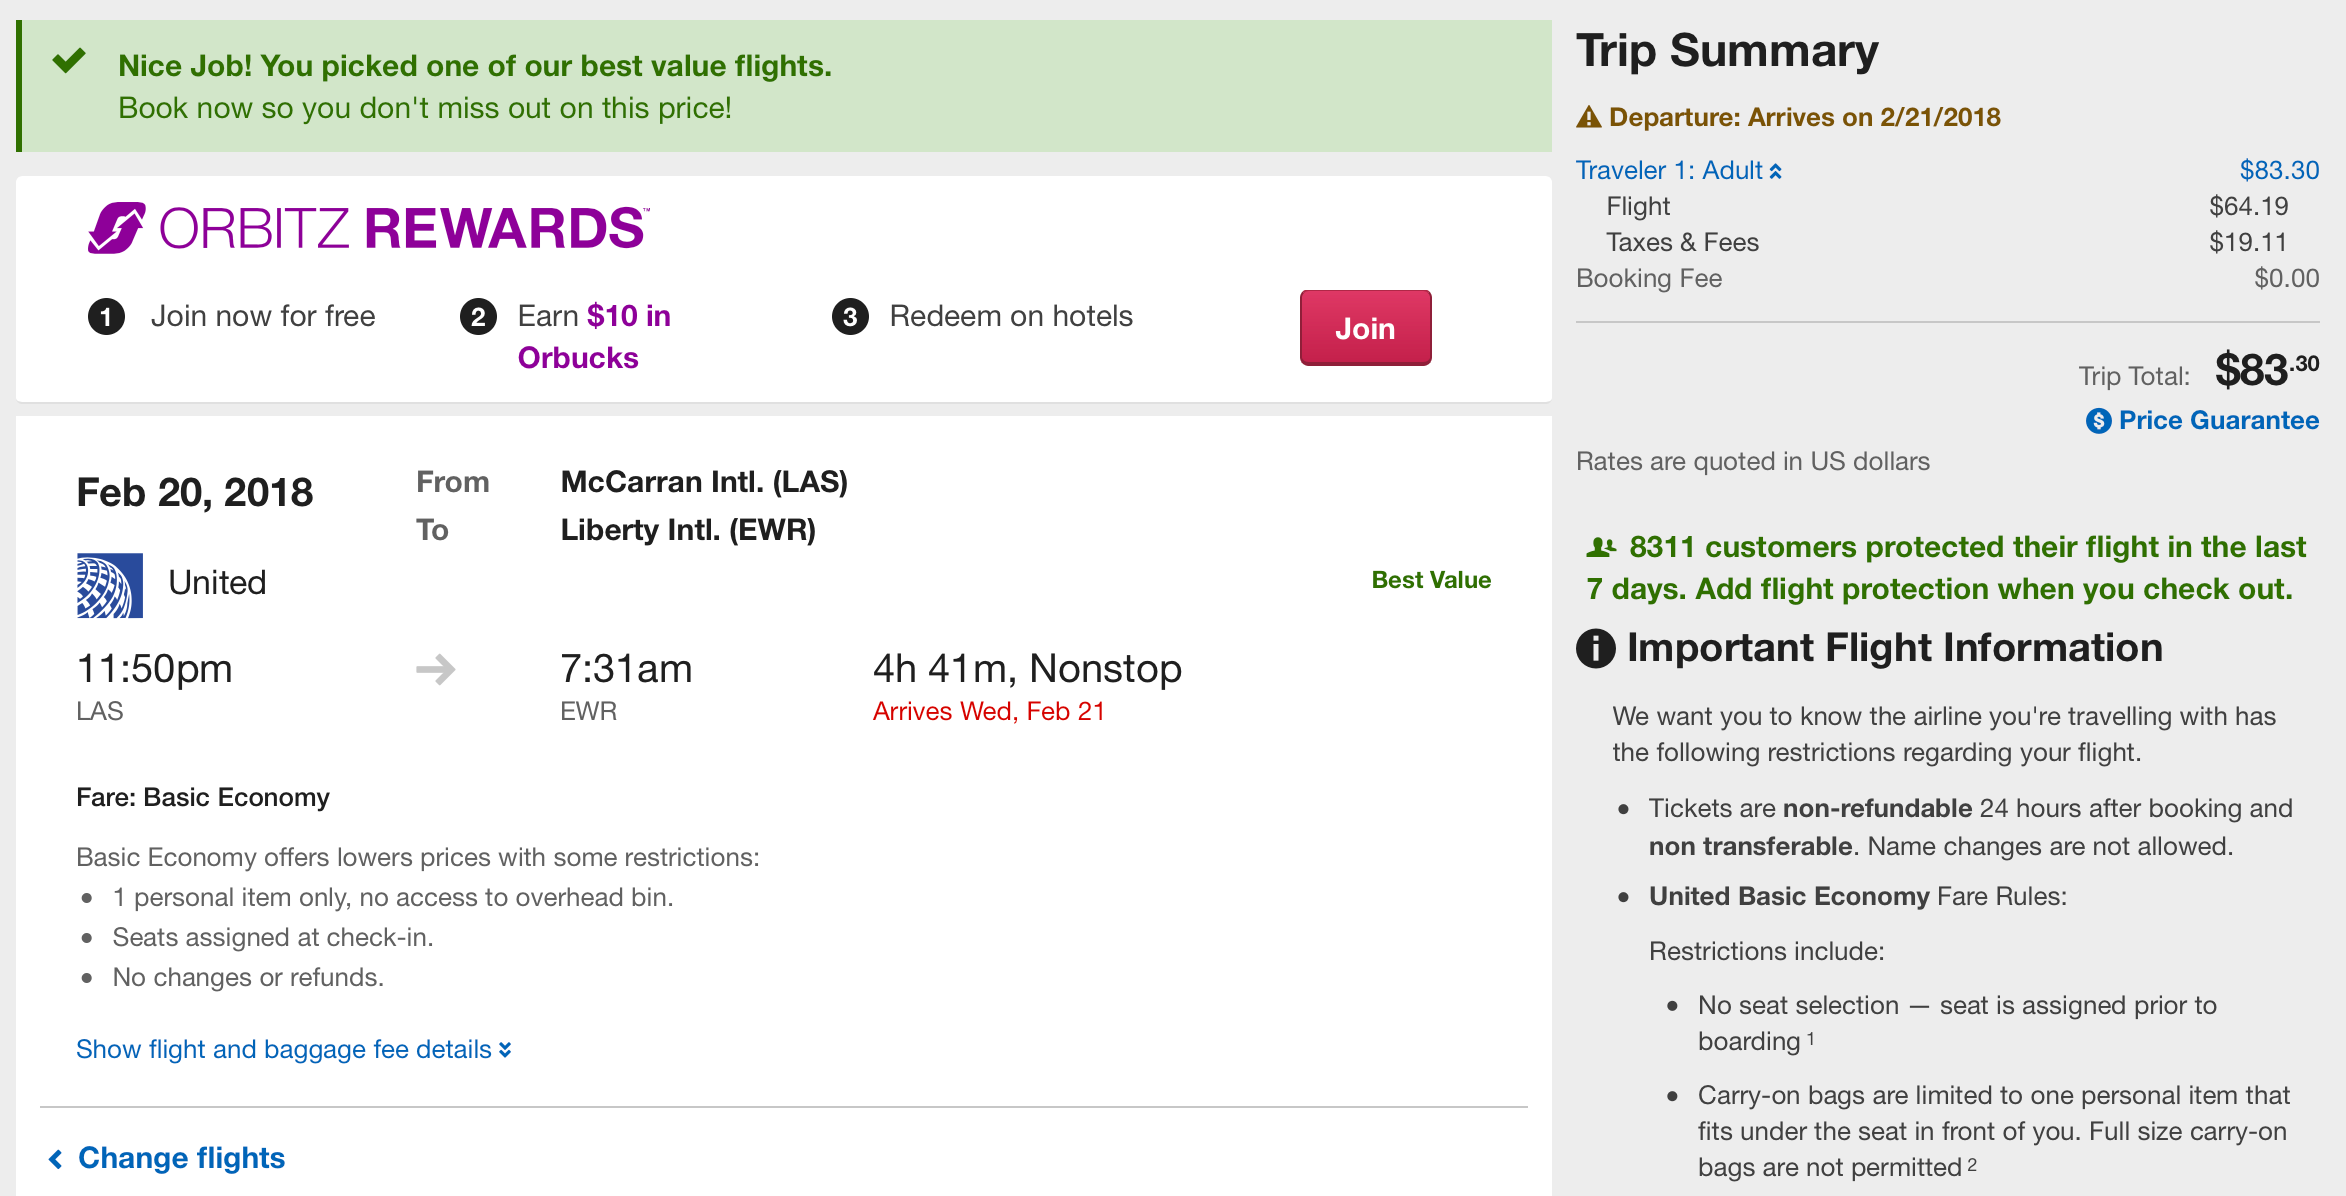
Task: Click the customers protected people icon
Action: coord(1601,547)
